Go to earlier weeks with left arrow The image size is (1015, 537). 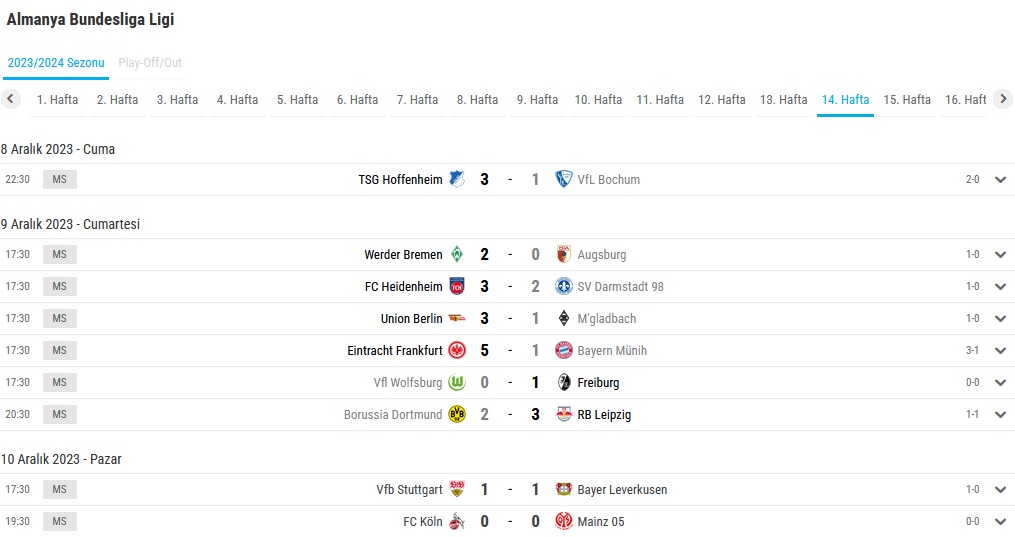pos(10,99)
